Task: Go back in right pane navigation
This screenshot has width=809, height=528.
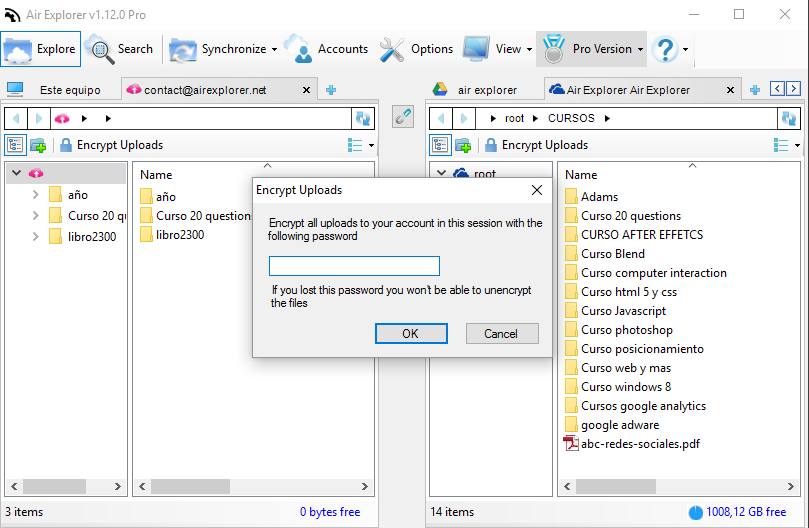Action: [x=441, y=119]
